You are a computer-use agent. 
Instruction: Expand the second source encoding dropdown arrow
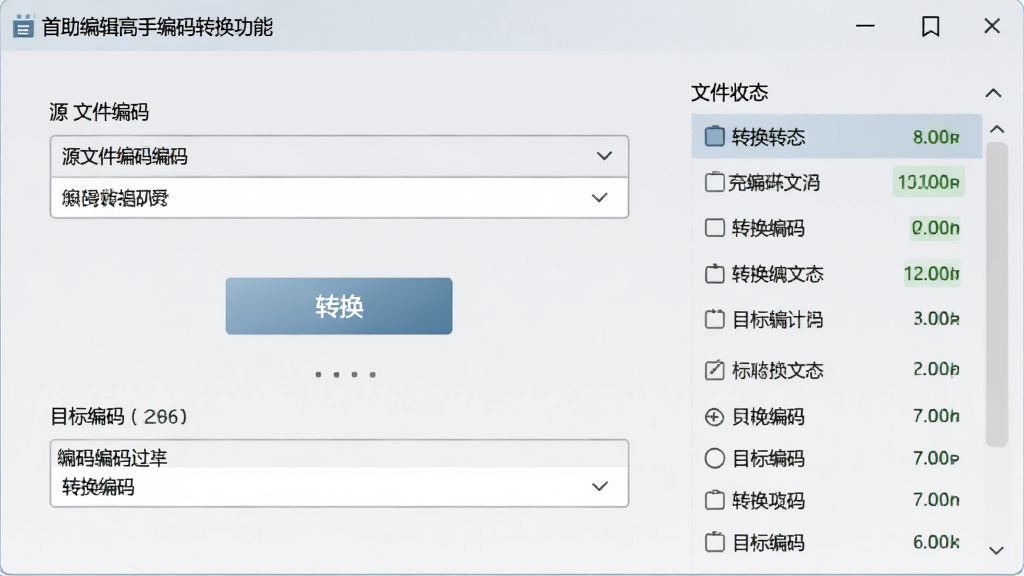pos(600,197)
